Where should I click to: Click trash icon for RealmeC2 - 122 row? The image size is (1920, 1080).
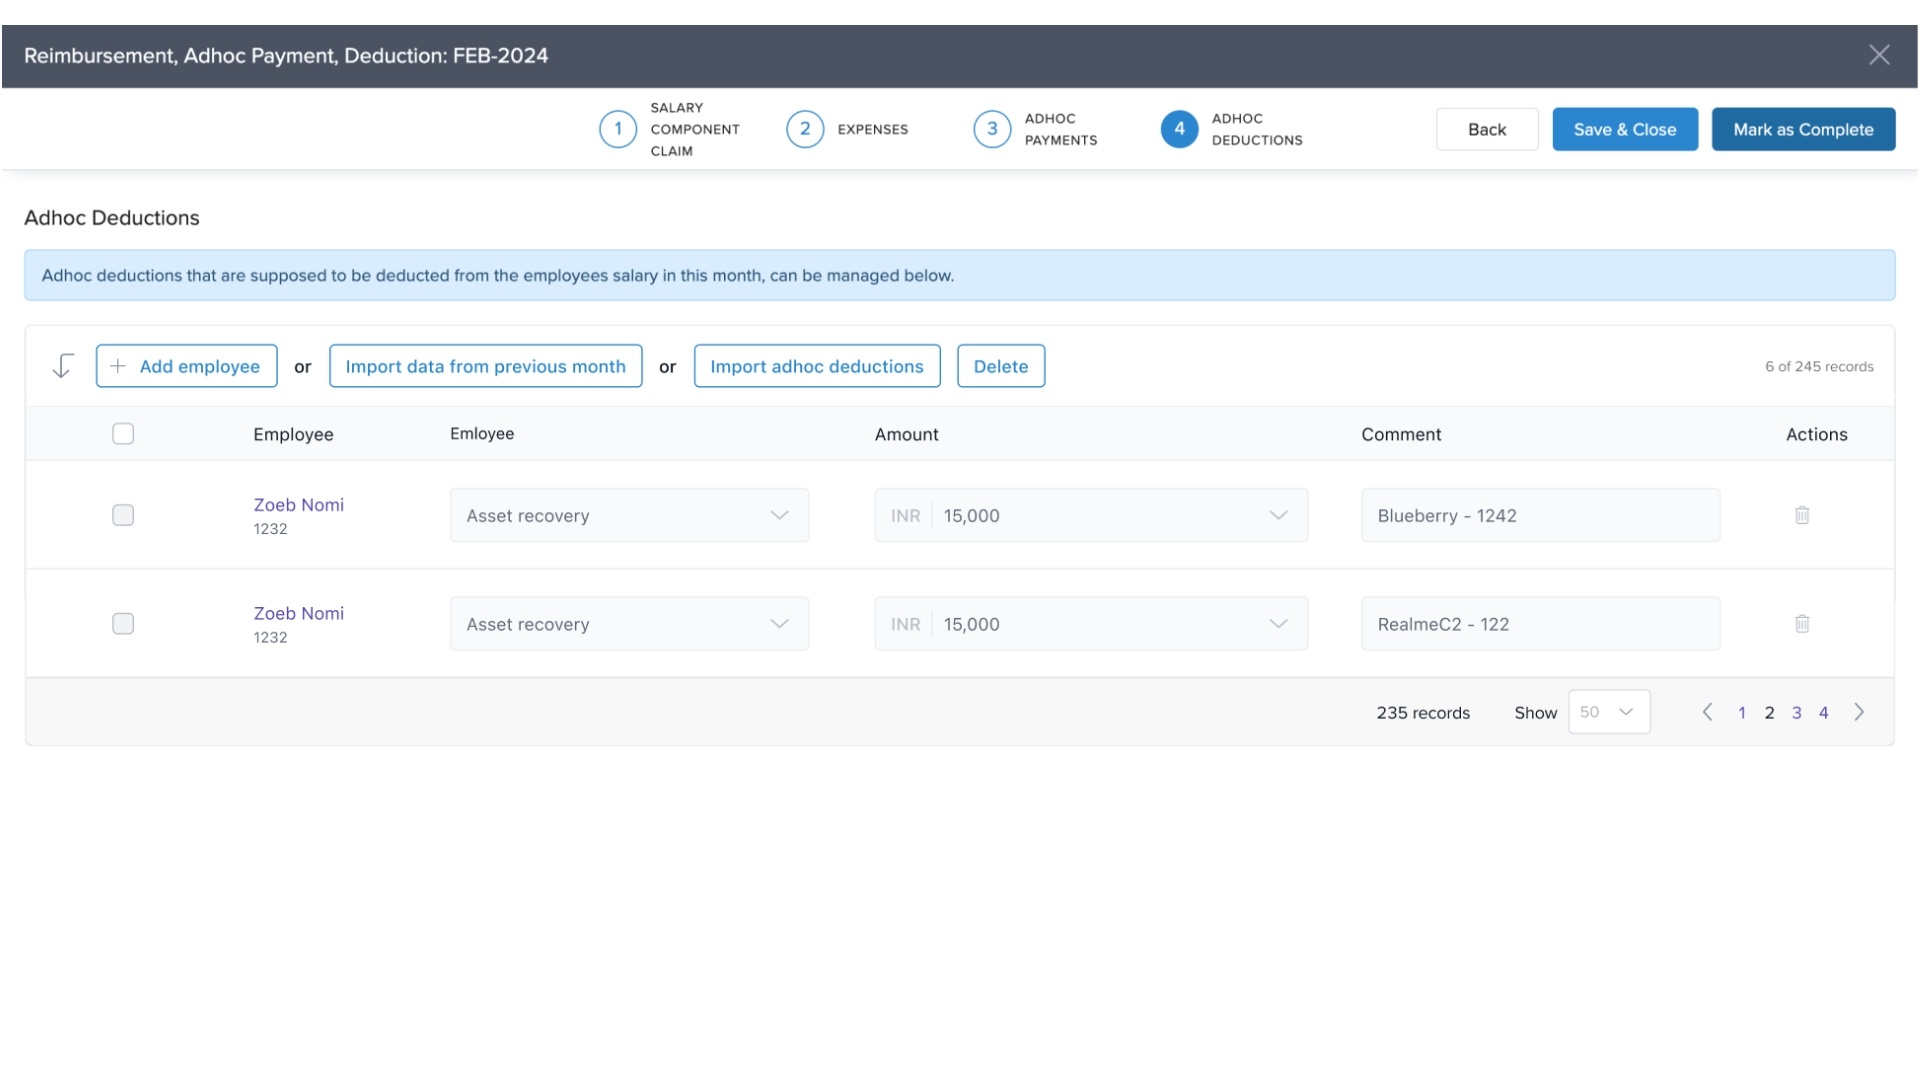coord(1801,624)
